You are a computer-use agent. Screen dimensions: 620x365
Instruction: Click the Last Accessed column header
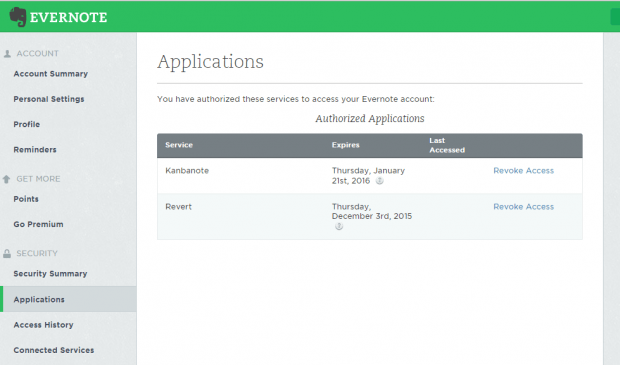[447, 145]
